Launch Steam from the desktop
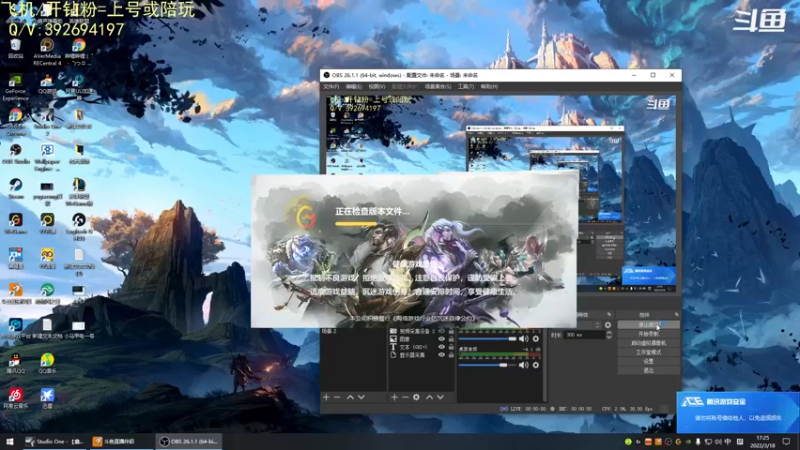 coord(15,189)
